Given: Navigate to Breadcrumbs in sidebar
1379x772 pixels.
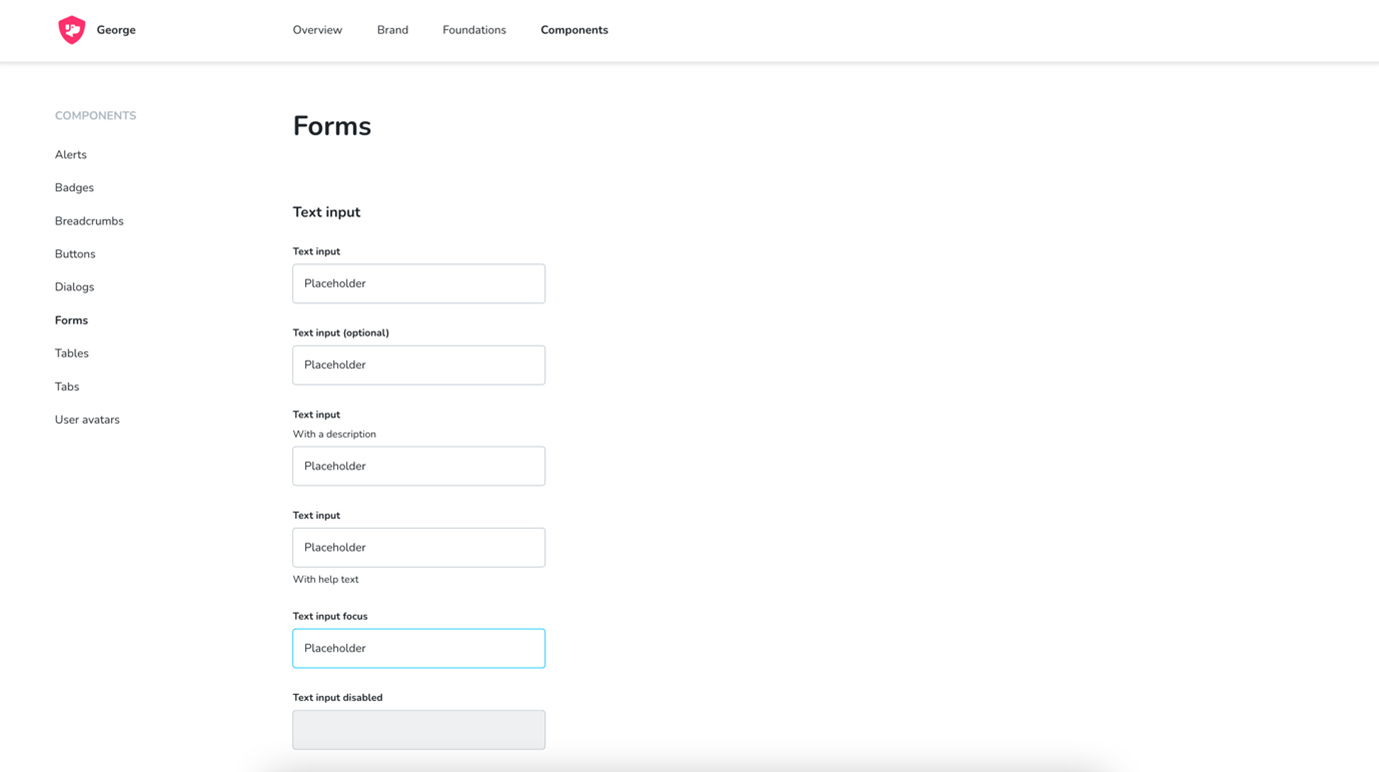Looking at the screenshot, I should pos(89,221).
